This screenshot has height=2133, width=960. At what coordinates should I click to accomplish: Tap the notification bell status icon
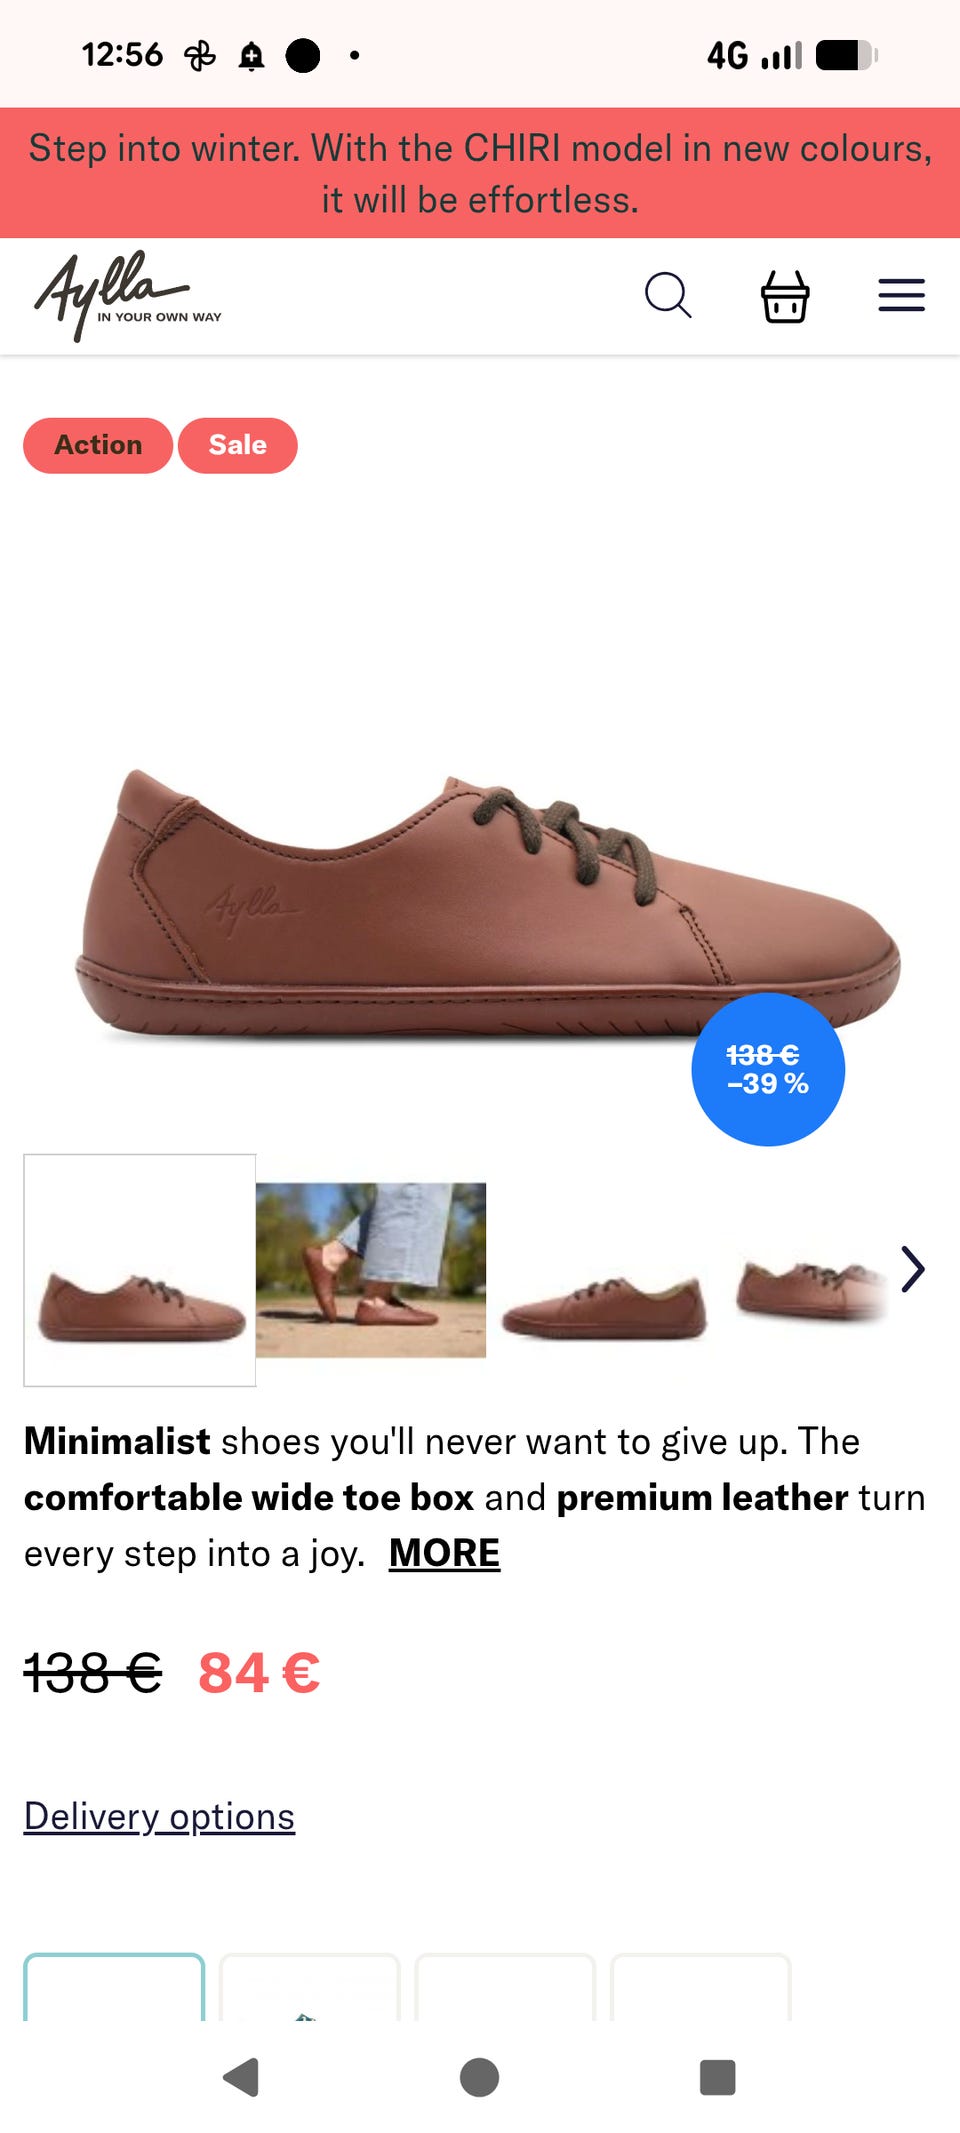coord(251,56)
